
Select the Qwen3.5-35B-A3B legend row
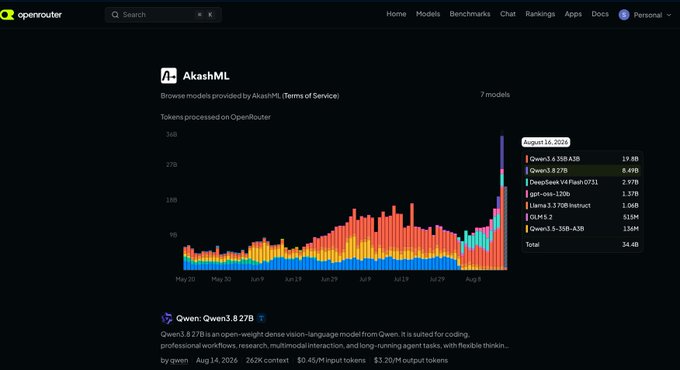pos(582,229)
